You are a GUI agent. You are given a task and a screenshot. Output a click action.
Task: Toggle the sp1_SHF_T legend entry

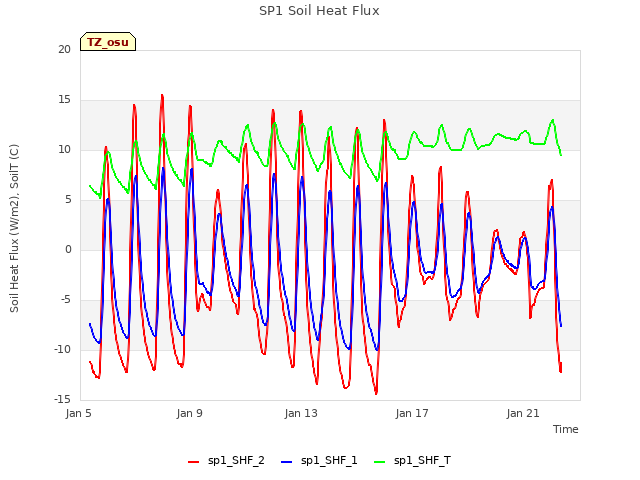tap(412, 461)
